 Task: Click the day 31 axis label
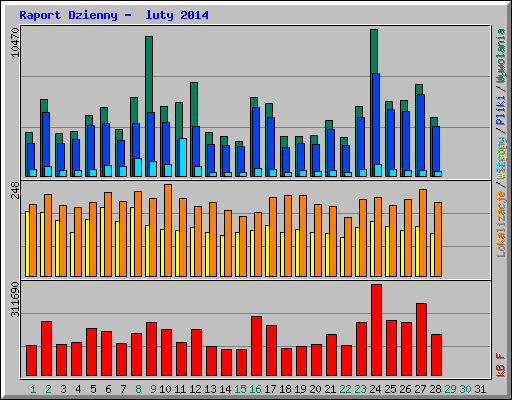pos(480,389)
